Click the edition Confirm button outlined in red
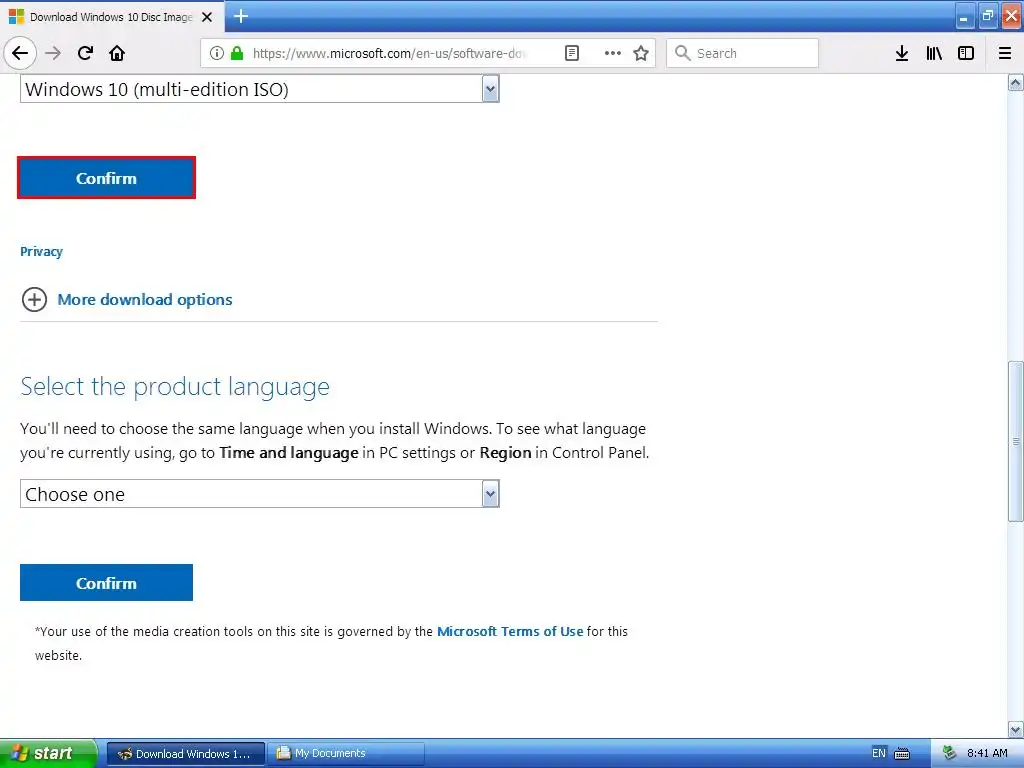Image resolution: width=1024 pixels, height=768 pixels. point(106,178)
